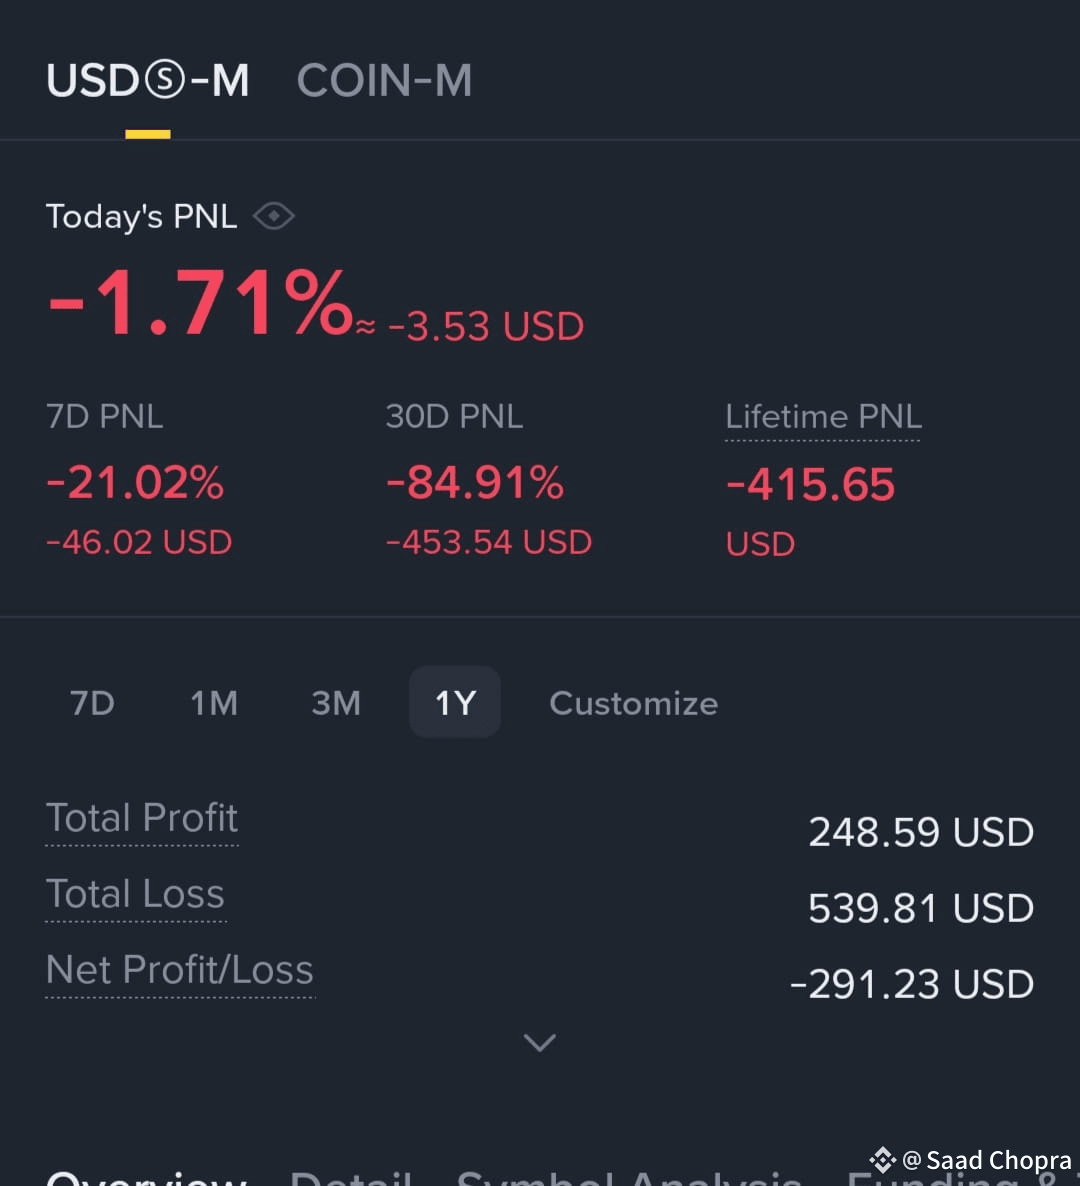Toggle Today's PNL visibility eye icon

point(274,216)
